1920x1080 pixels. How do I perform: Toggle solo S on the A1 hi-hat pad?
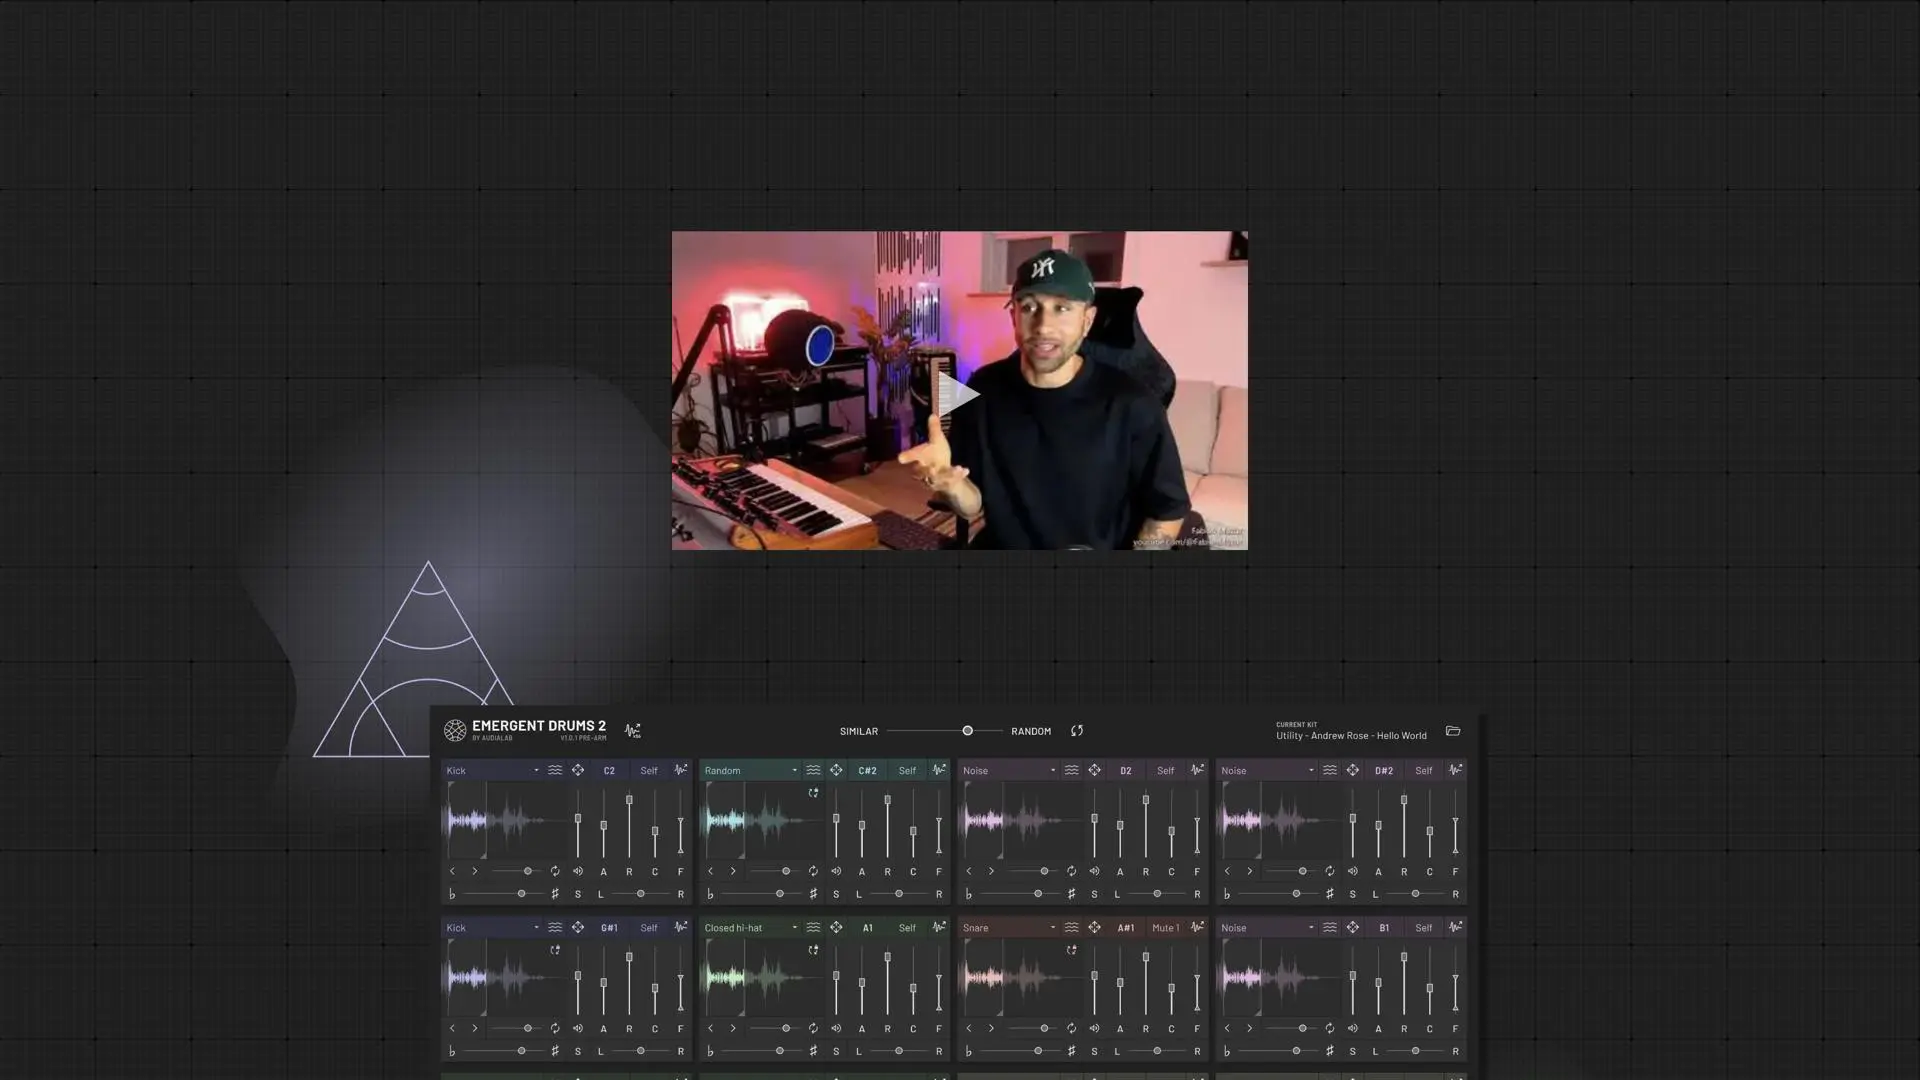pyautogui.click(x=836, y=1051)
